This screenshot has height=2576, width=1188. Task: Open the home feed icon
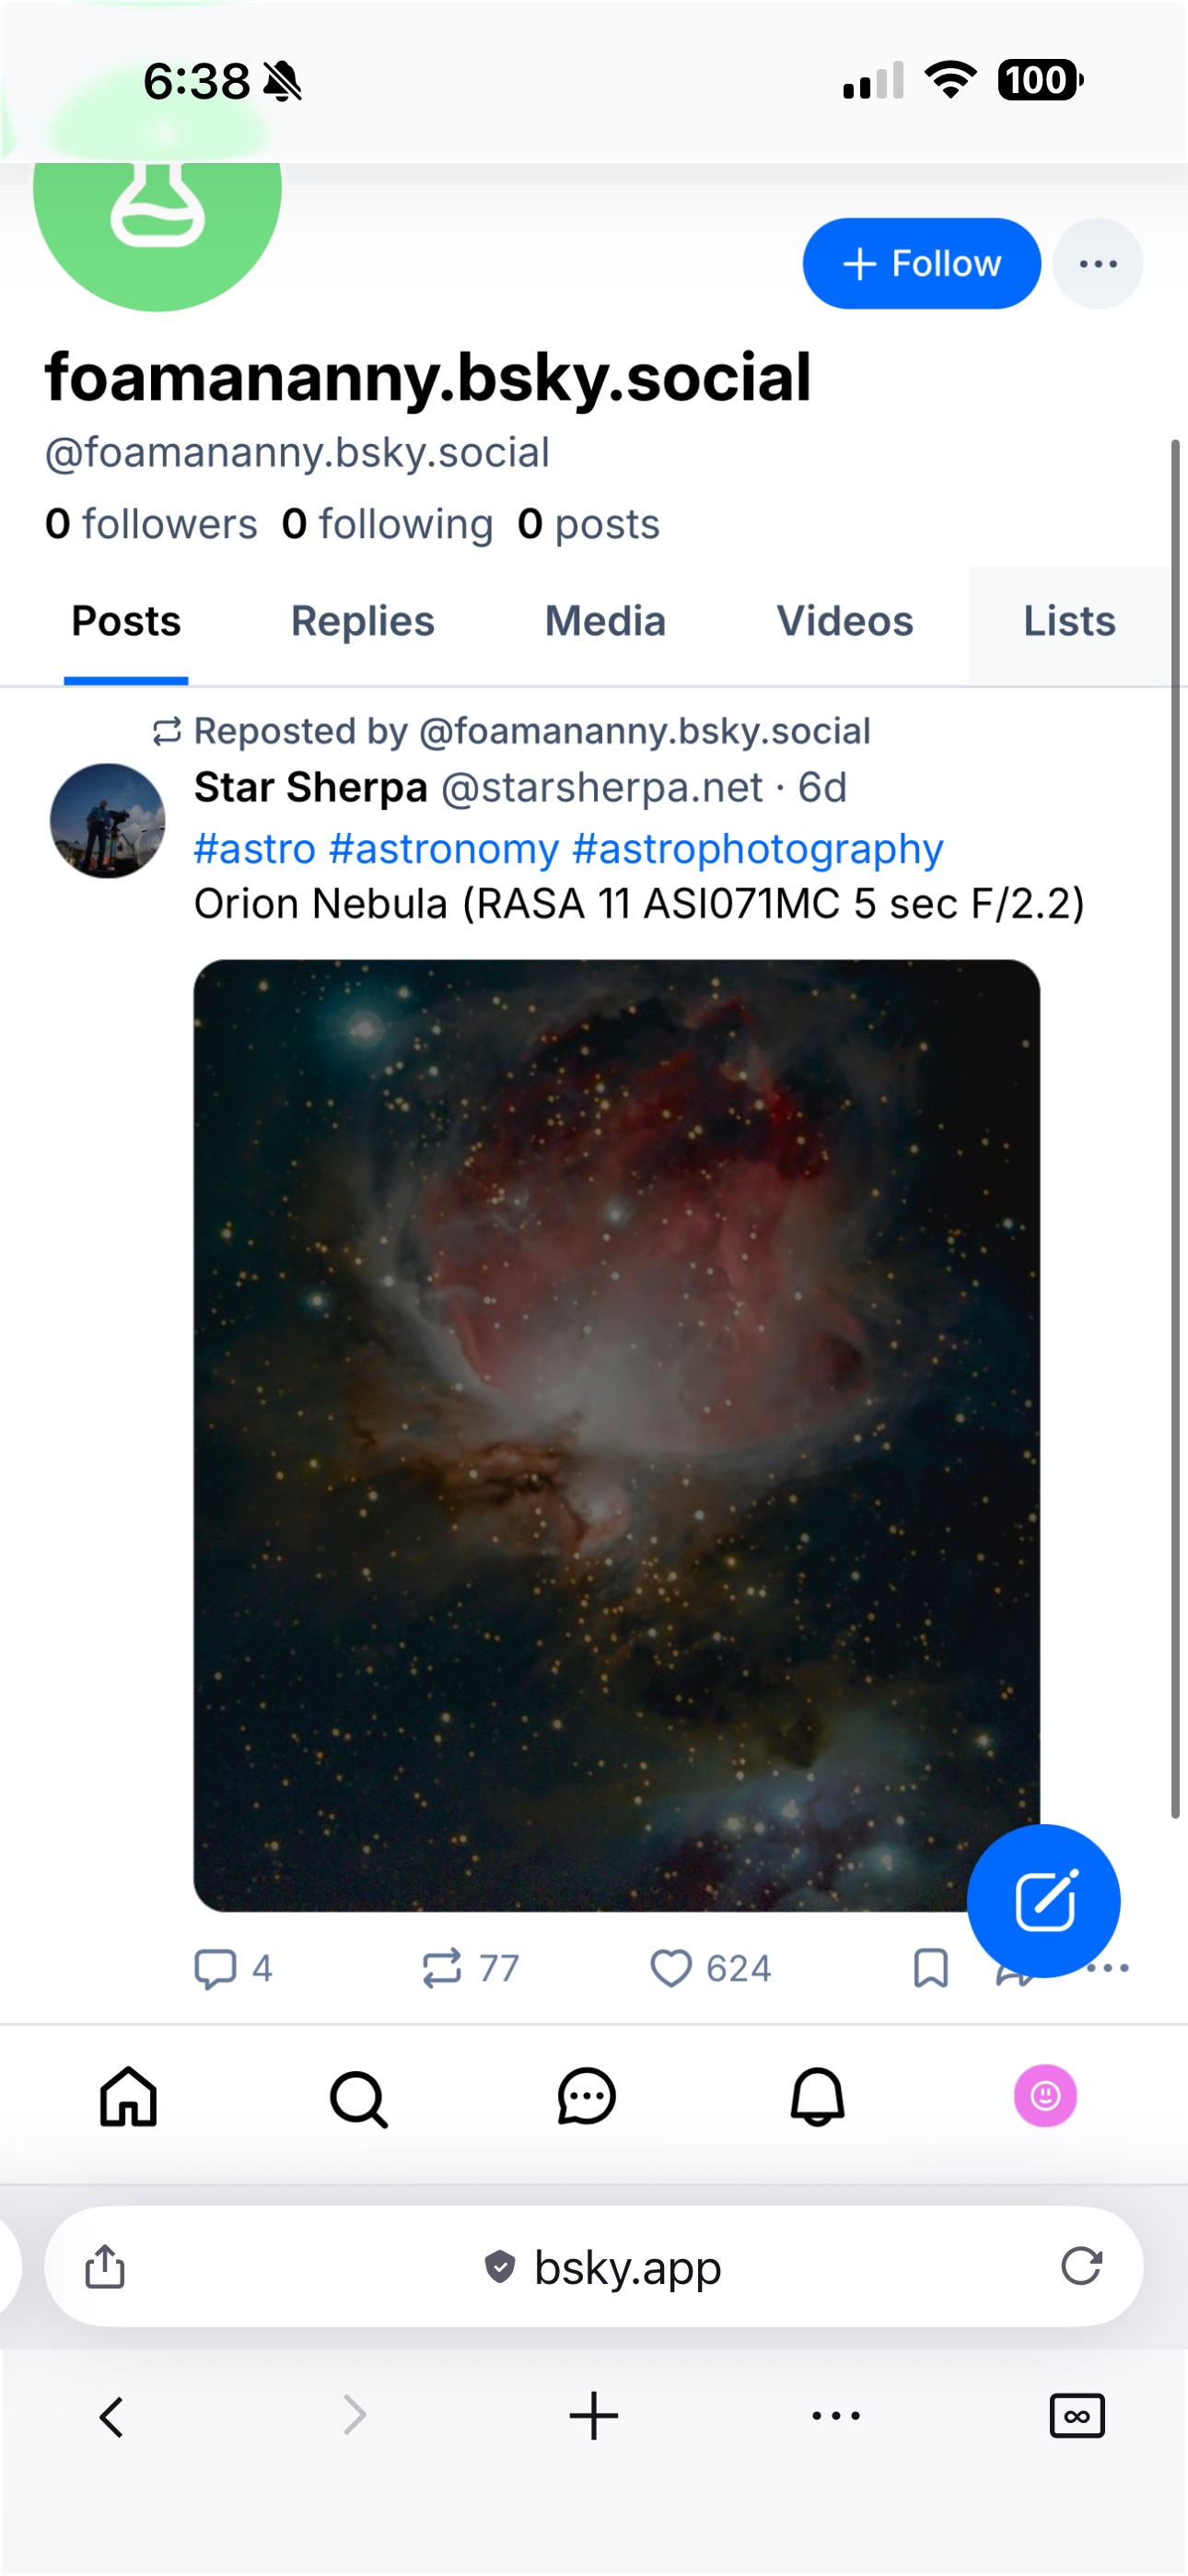pos(128,2096)
